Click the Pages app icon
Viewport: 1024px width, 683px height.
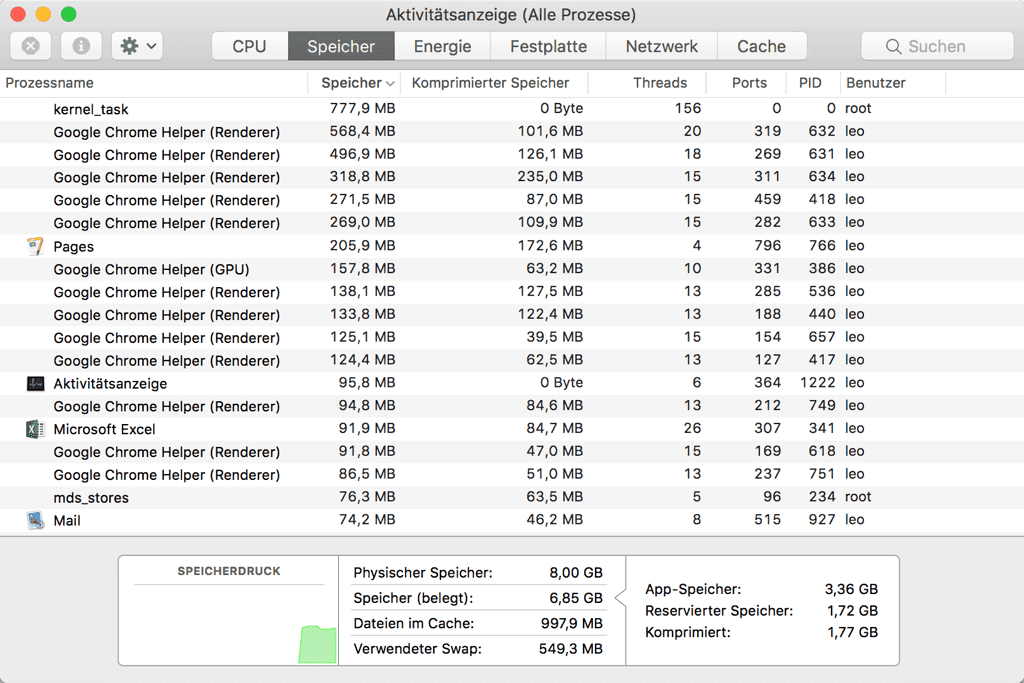point(35,246)
